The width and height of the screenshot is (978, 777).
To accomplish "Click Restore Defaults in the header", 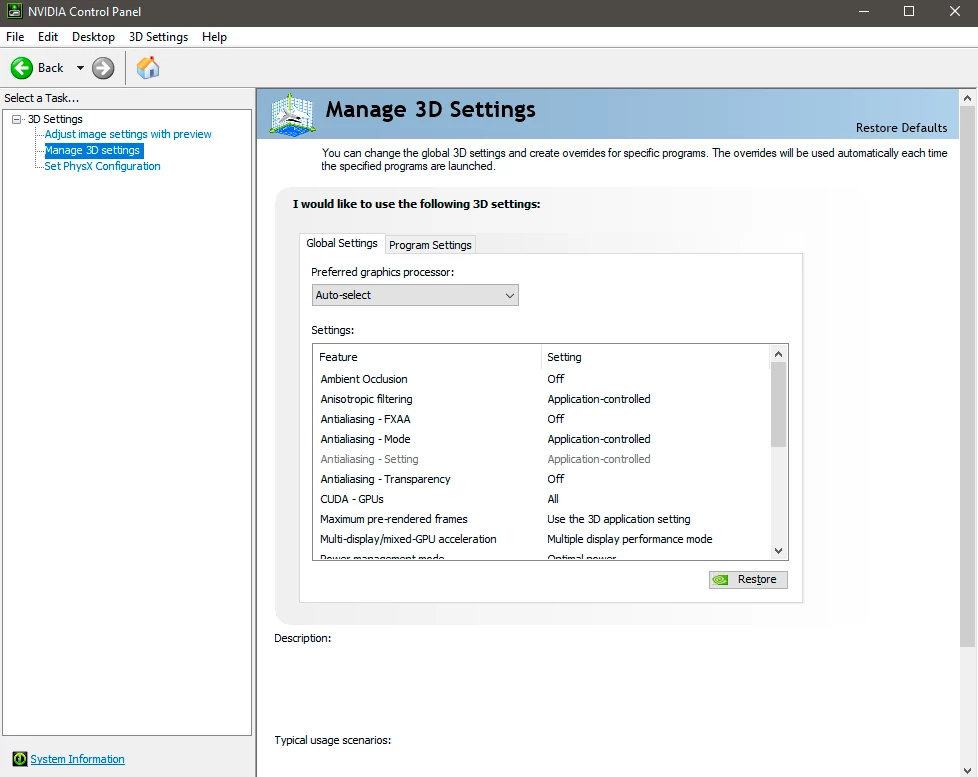I will pyautogui.click(x=901, y=128).
